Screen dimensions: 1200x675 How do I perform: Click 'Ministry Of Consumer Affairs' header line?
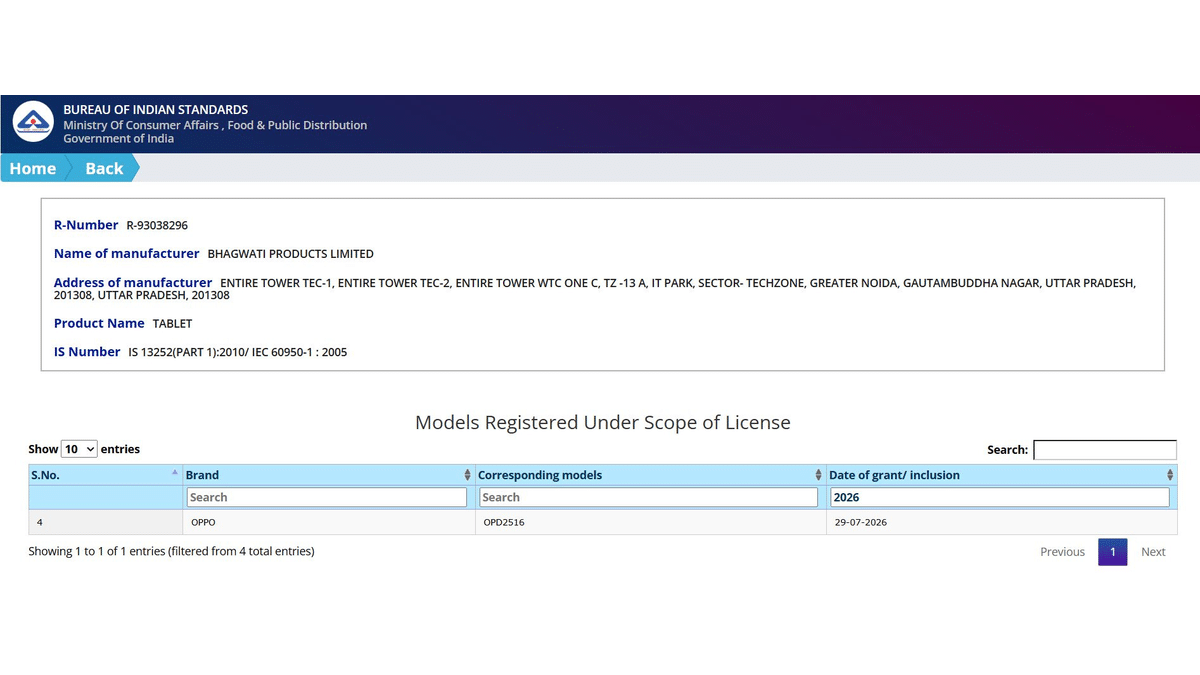tap(215, 125)
